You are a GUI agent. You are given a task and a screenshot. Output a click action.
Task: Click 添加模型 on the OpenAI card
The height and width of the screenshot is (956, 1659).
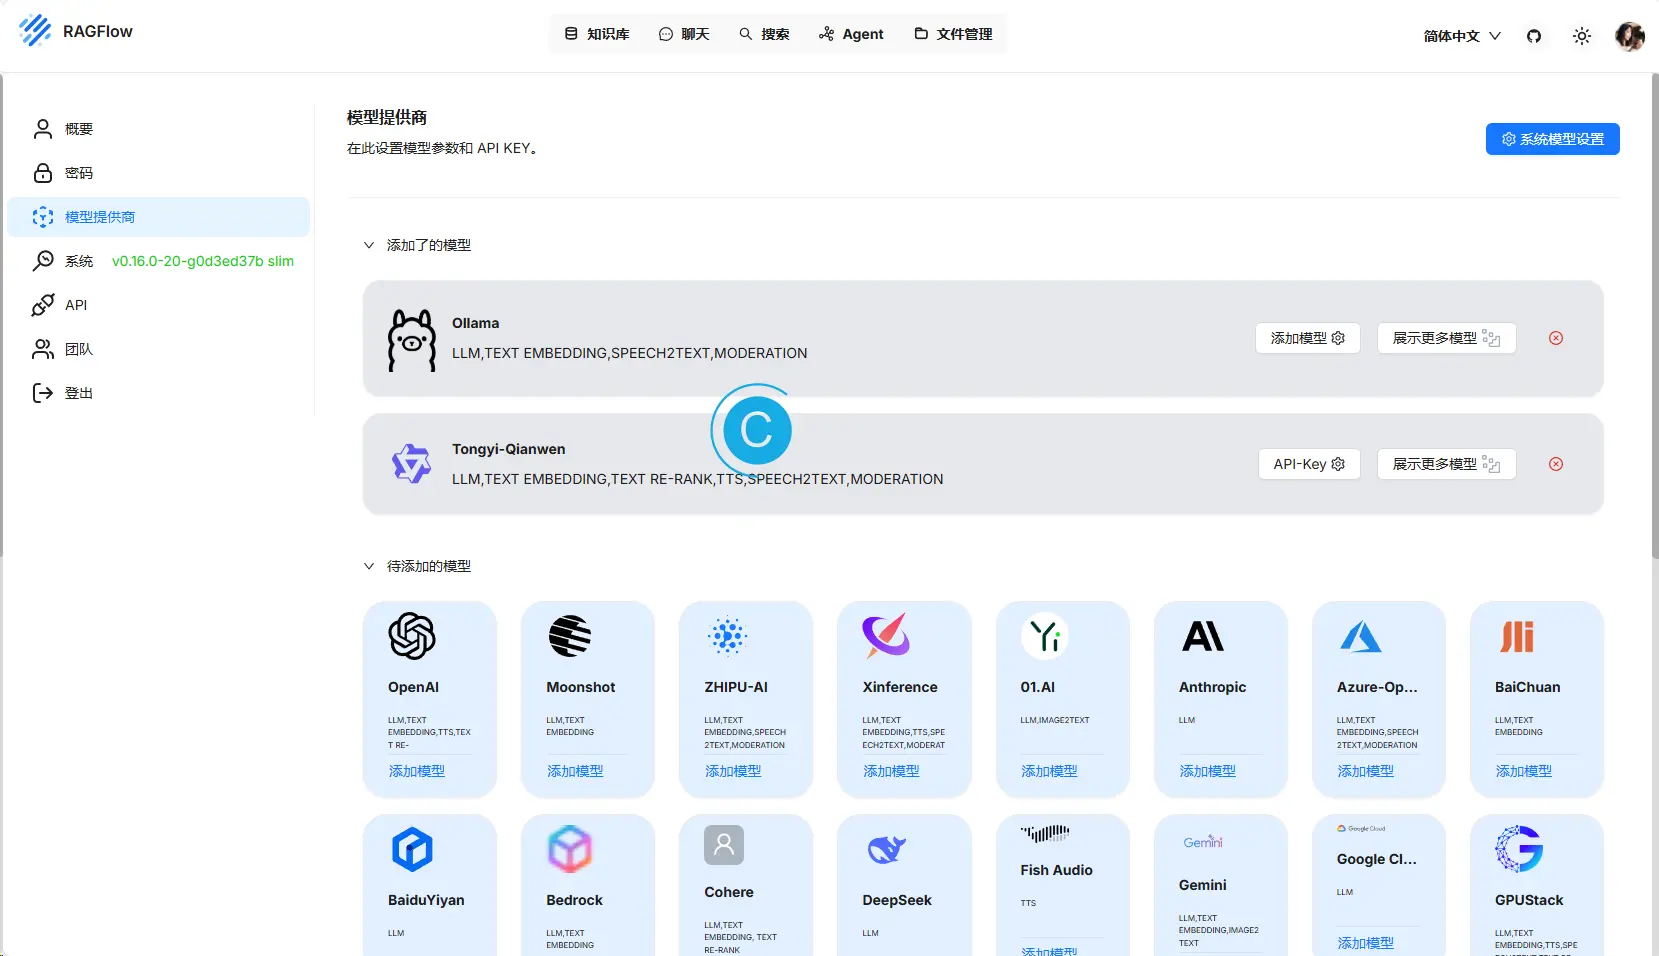[417, 771]
